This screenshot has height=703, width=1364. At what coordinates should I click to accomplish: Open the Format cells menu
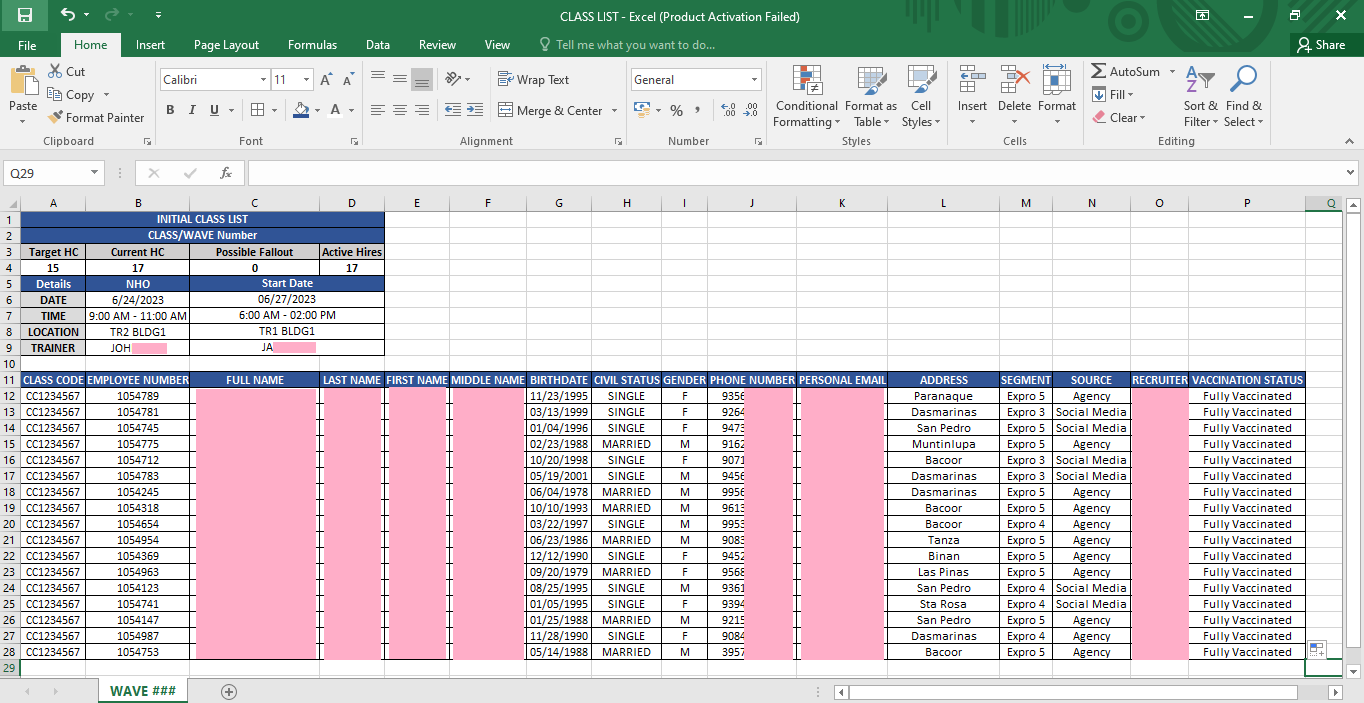tap(1057, 97)
